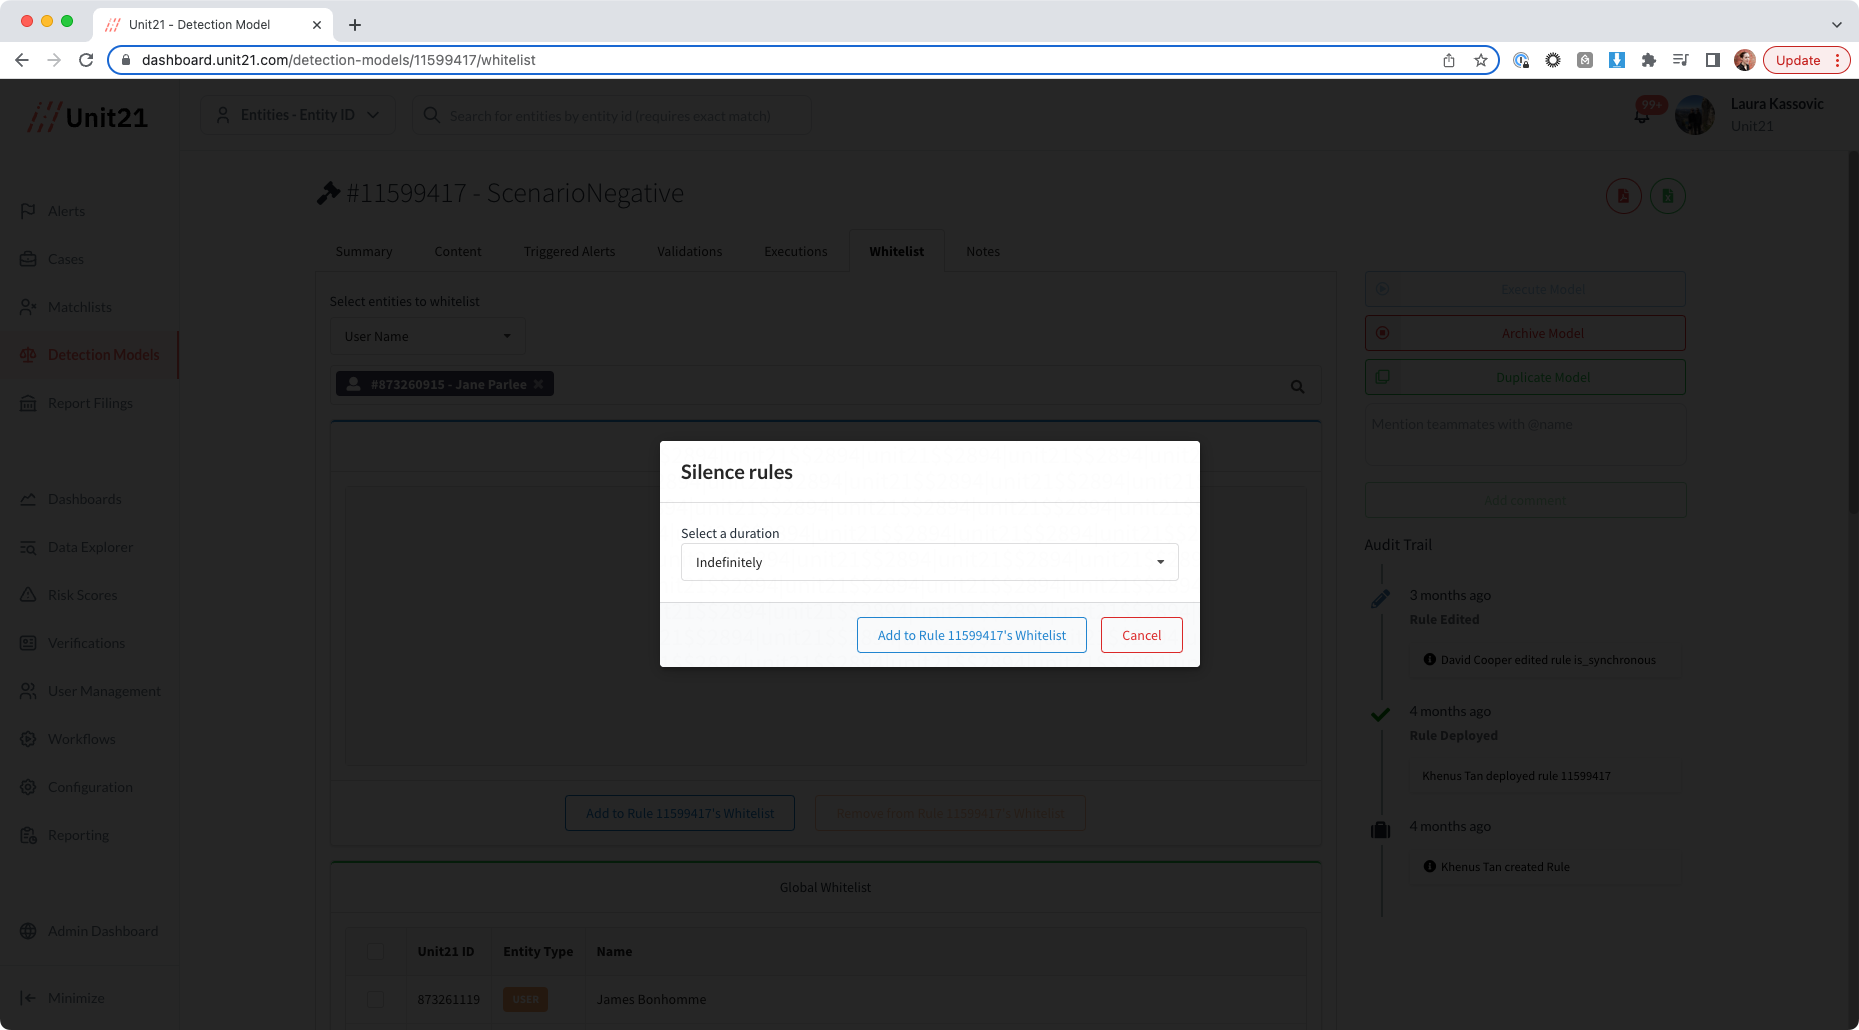Switch to the Summary tab
This screenshot has width=1859, height=1030.
pos(364,251)
